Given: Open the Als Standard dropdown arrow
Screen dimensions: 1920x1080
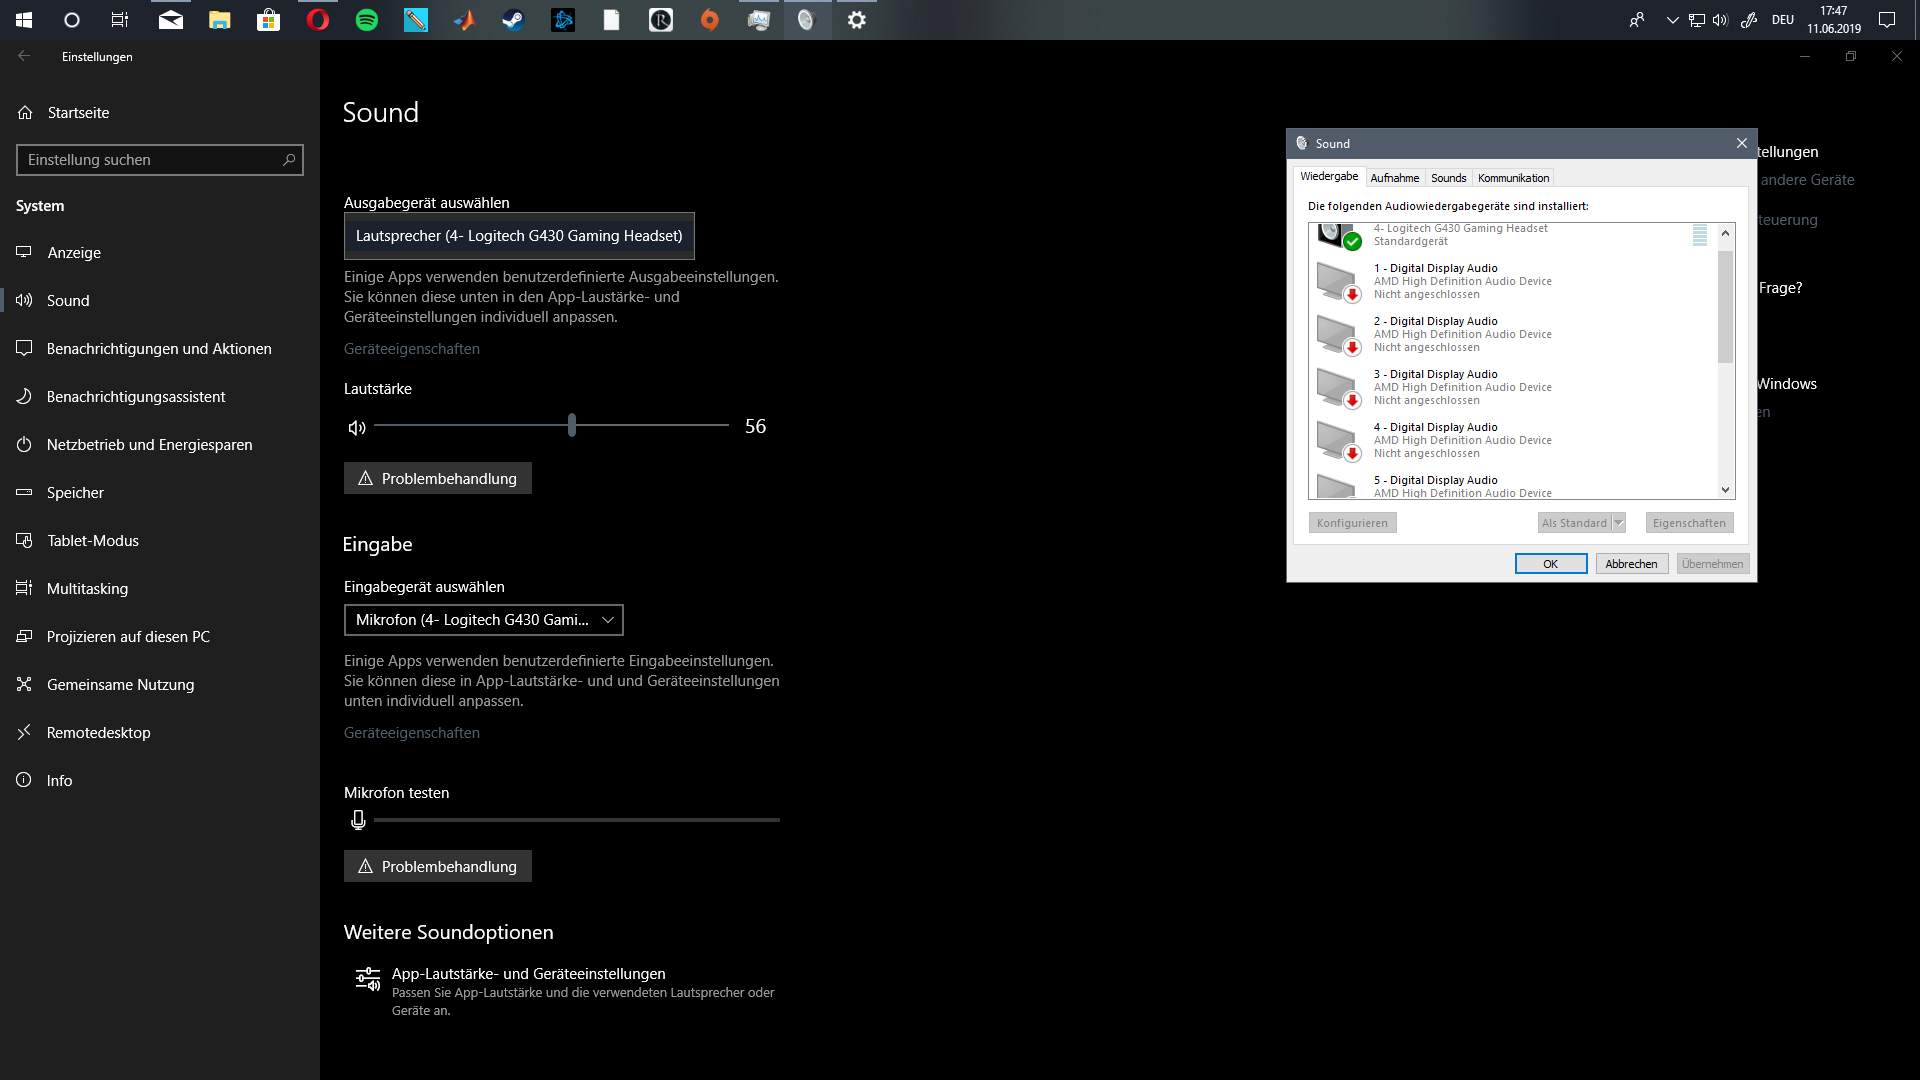Looking at the screenshot, I should (1619, 523).
